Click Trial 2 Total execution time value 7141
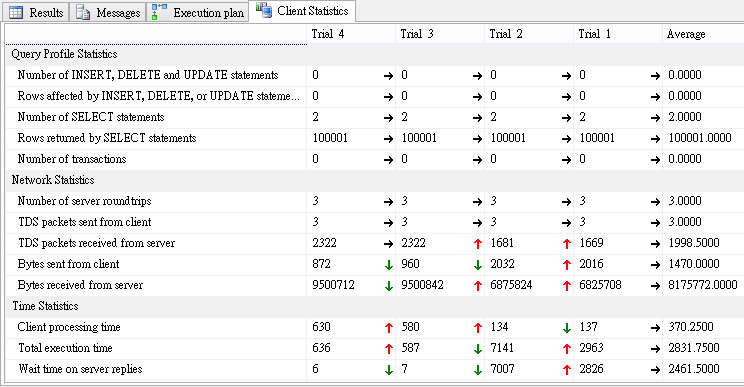The width and height of the screenshot is (744, 387). 502,348
